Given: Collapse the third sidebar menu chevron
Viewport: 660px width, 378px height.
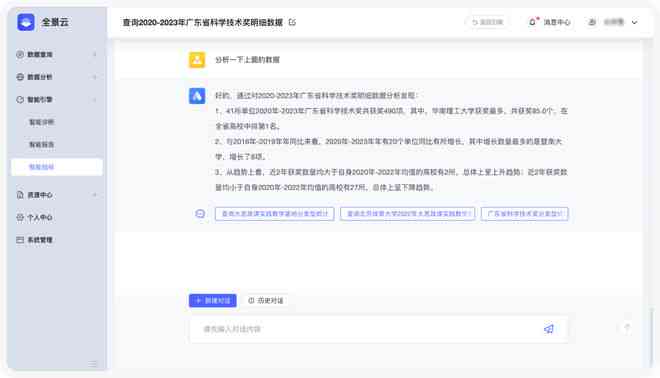Looking at the screenshot, I should click(x=95, y=99).
